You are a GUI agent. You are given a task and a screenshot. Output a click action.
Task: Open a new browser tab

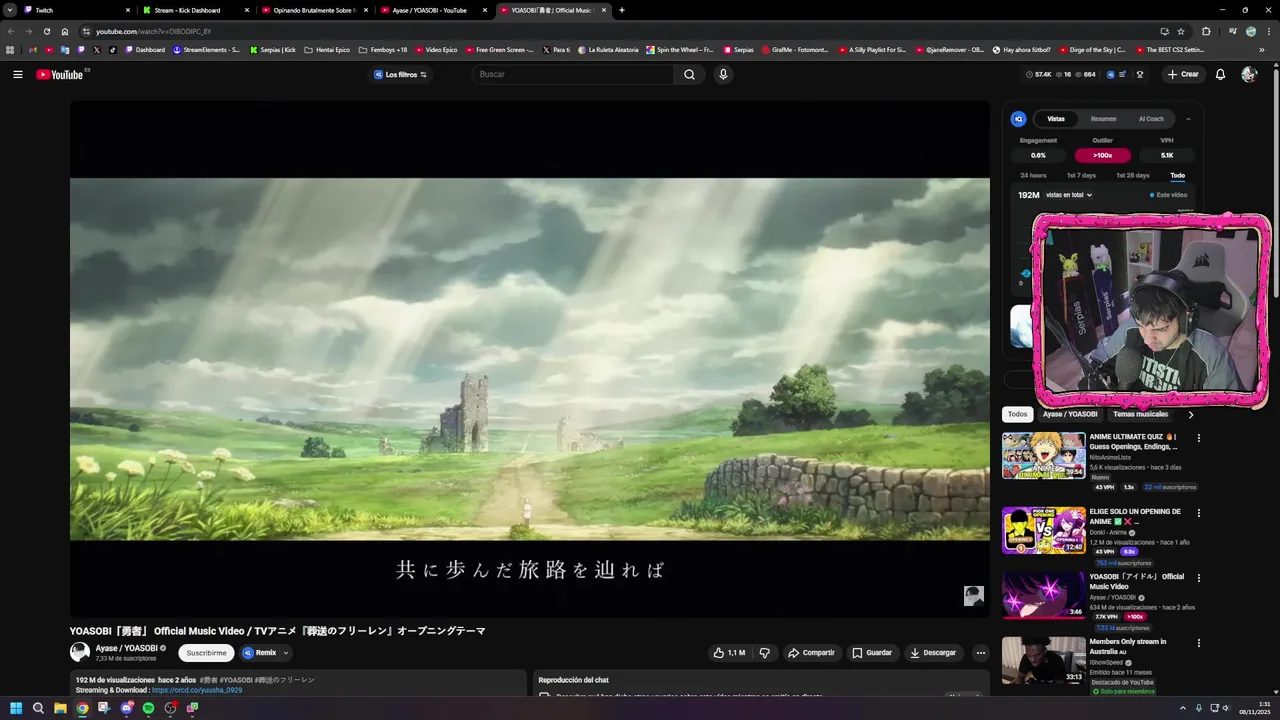click(x=622, y=10)
